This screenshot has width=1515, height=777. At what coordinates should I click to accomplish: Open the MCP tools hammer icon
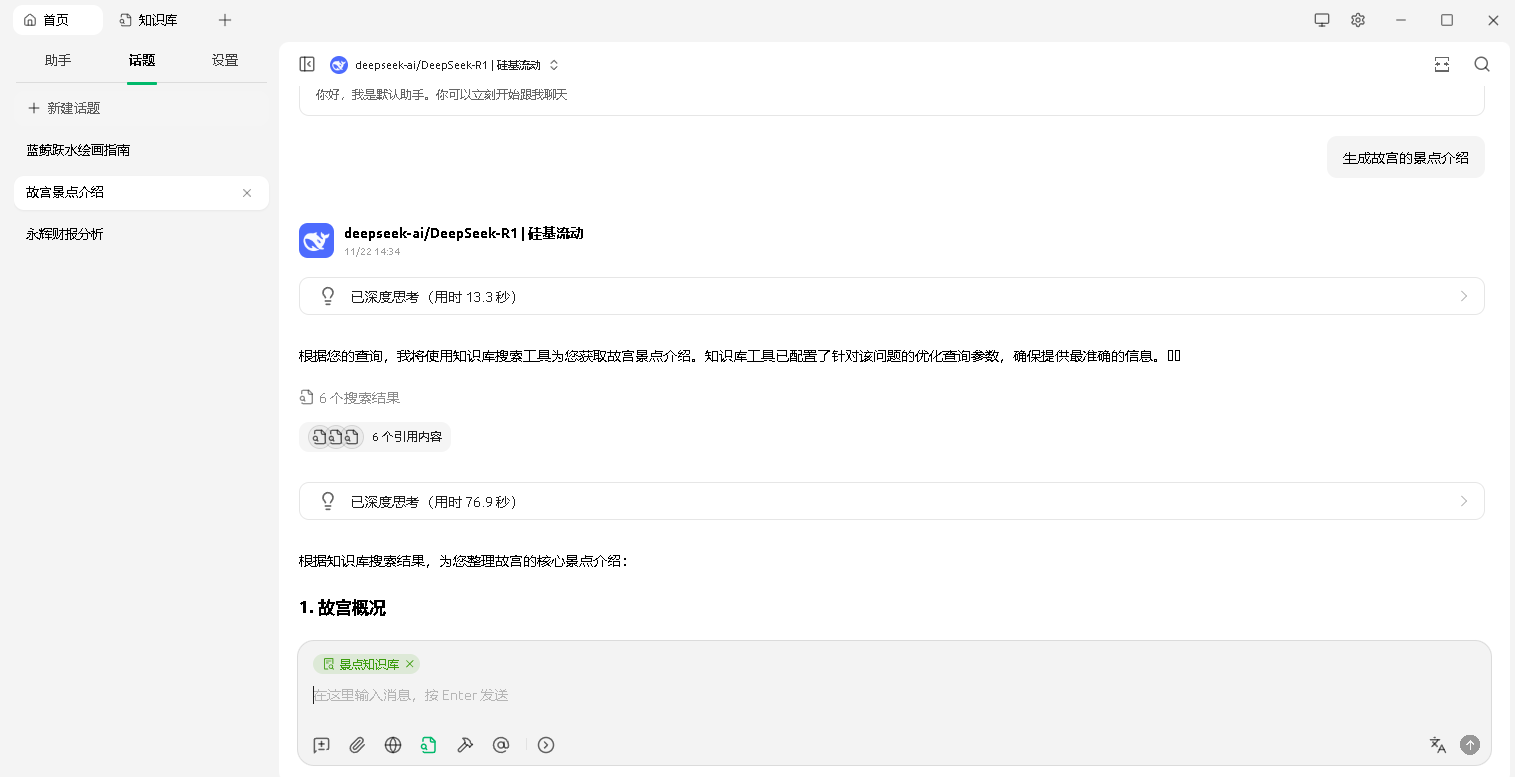tap(465, 745)
